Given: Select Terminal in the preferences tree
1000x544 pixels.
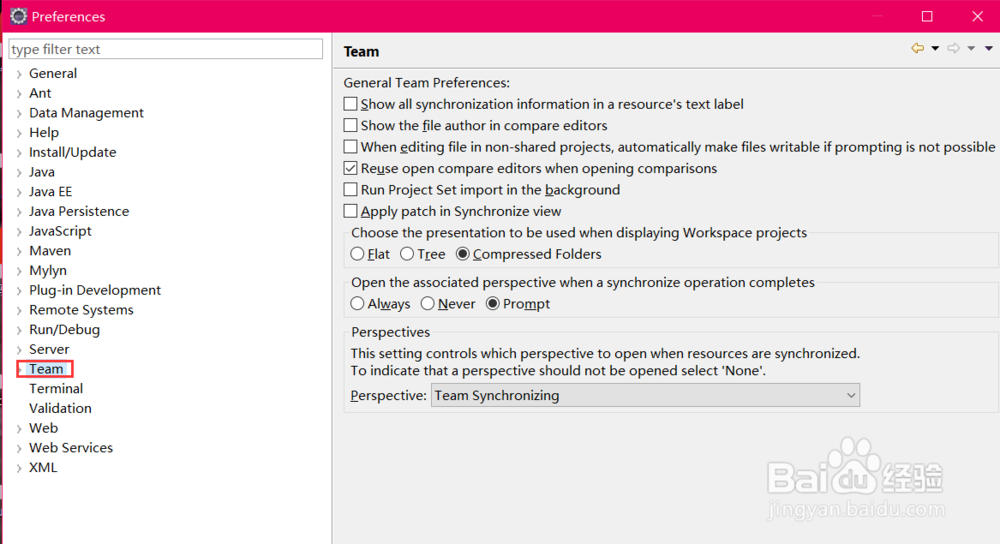Looking at the screenshot, I should (x=56, y=388).
